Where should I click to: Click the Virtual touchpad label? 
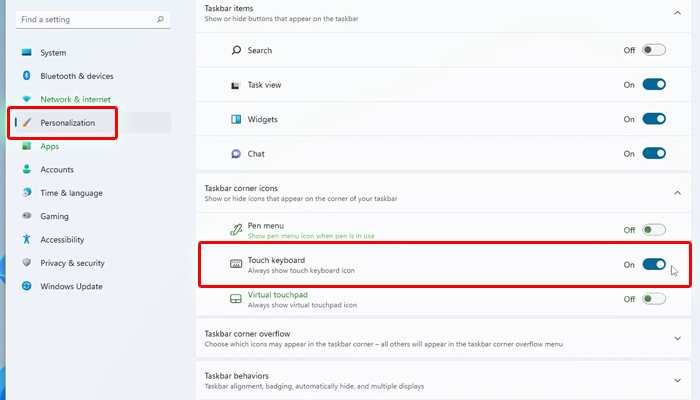pos(278,295)
